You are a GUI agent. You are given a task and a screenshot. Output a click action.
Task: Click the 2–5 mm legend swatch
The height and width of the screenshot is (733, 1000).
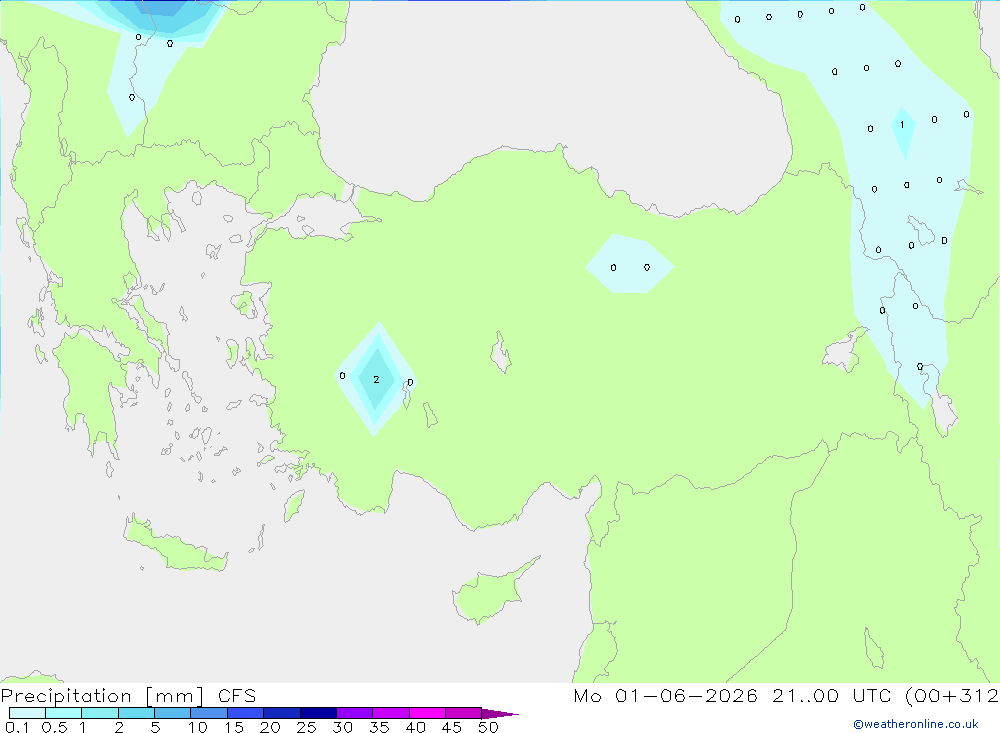136,713
